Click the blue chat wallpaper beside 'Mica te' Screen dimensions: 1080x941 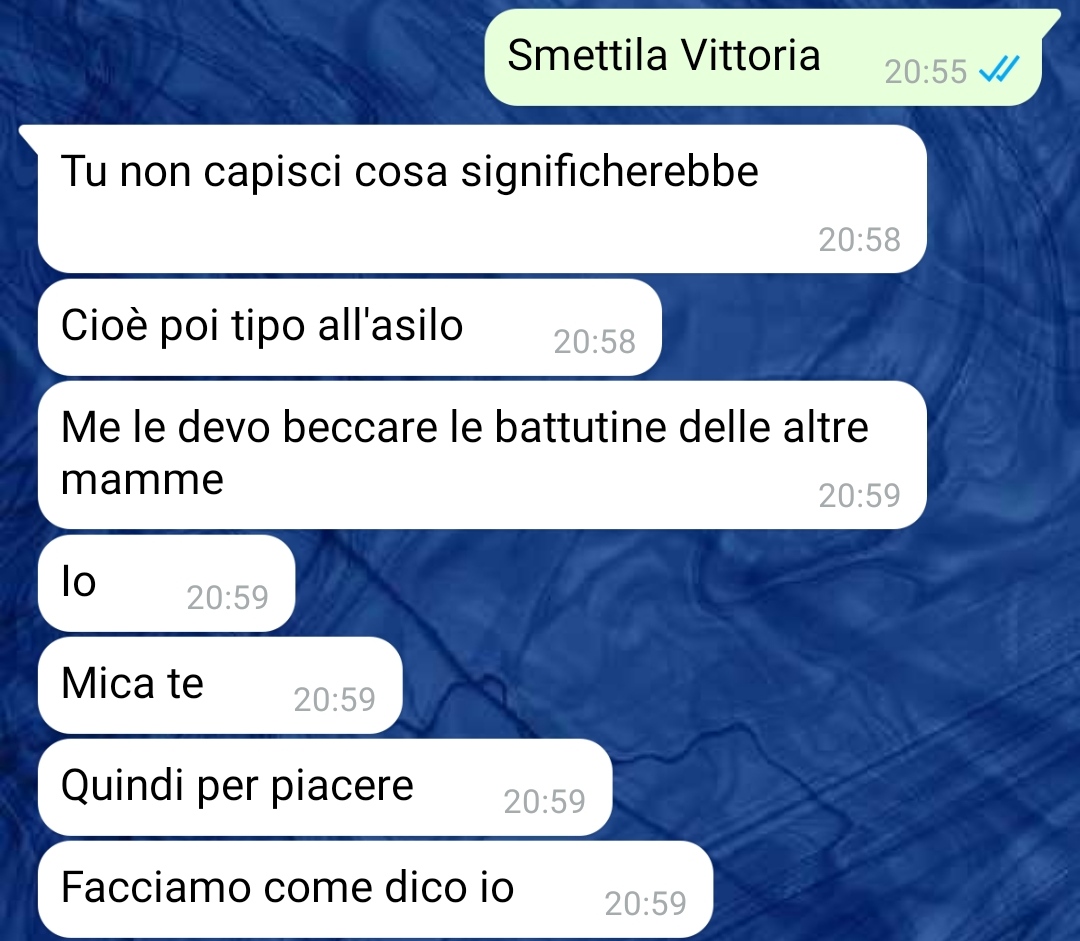[689, 685]
